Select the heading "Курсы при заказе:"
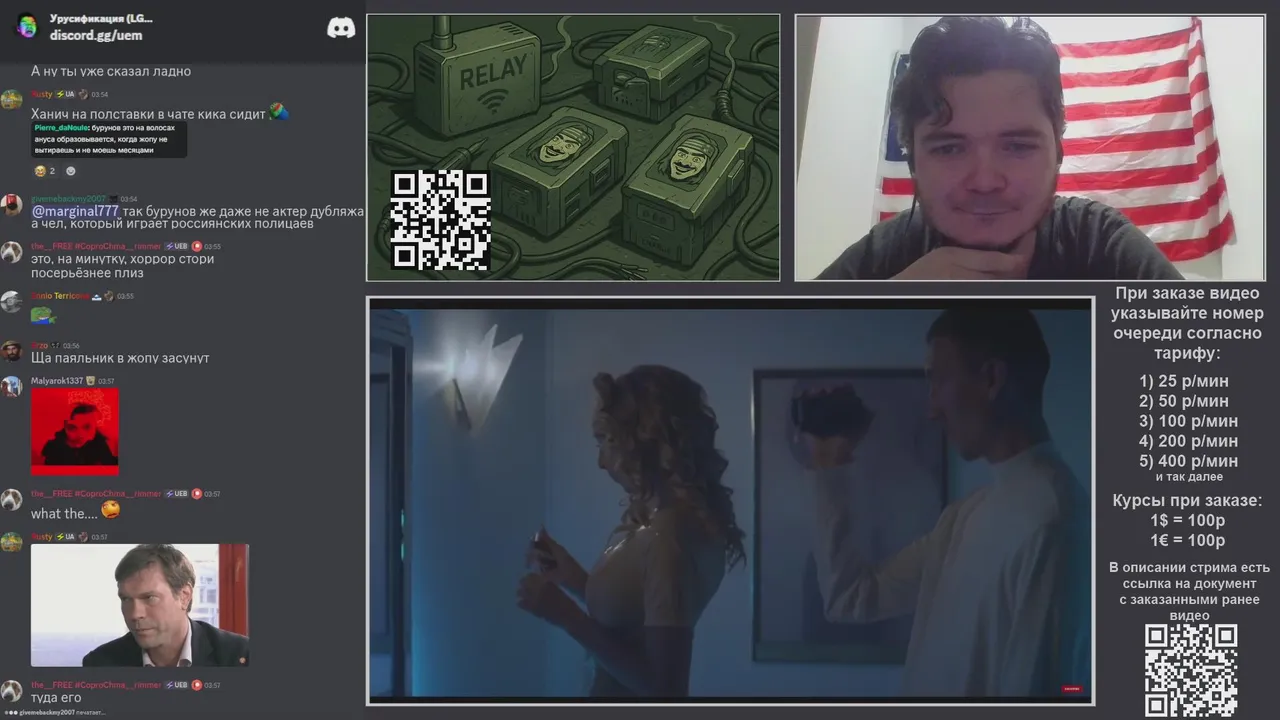The width and height of the screenshot is (1280, 720). [1187, 501]
